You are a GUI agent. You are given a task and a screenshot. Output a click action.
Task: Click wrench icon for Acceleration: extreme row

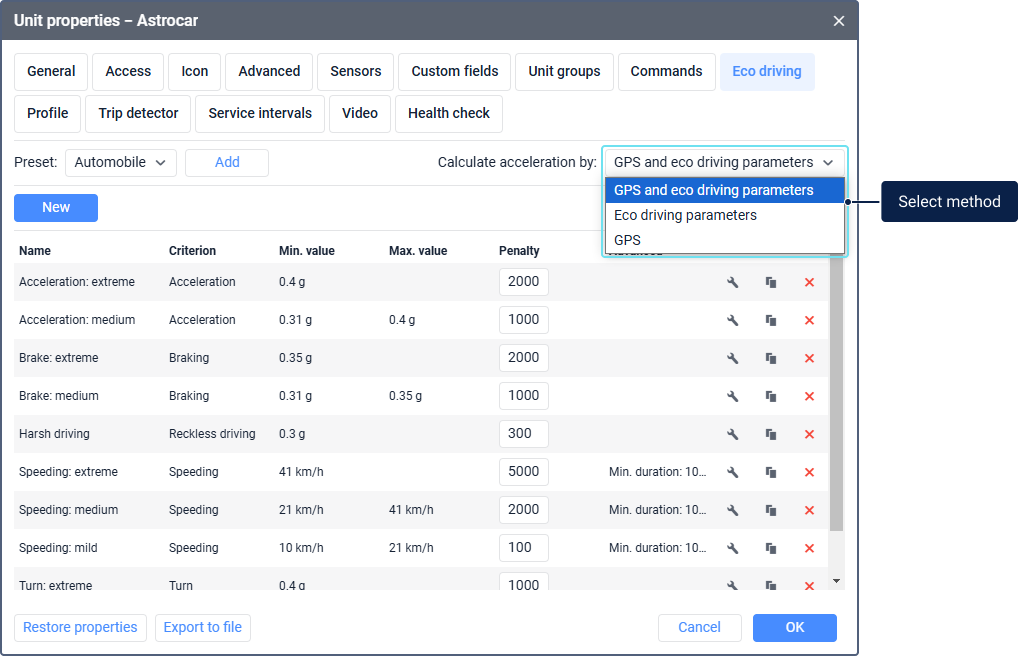pyautogui.click(x=732, y=282)
